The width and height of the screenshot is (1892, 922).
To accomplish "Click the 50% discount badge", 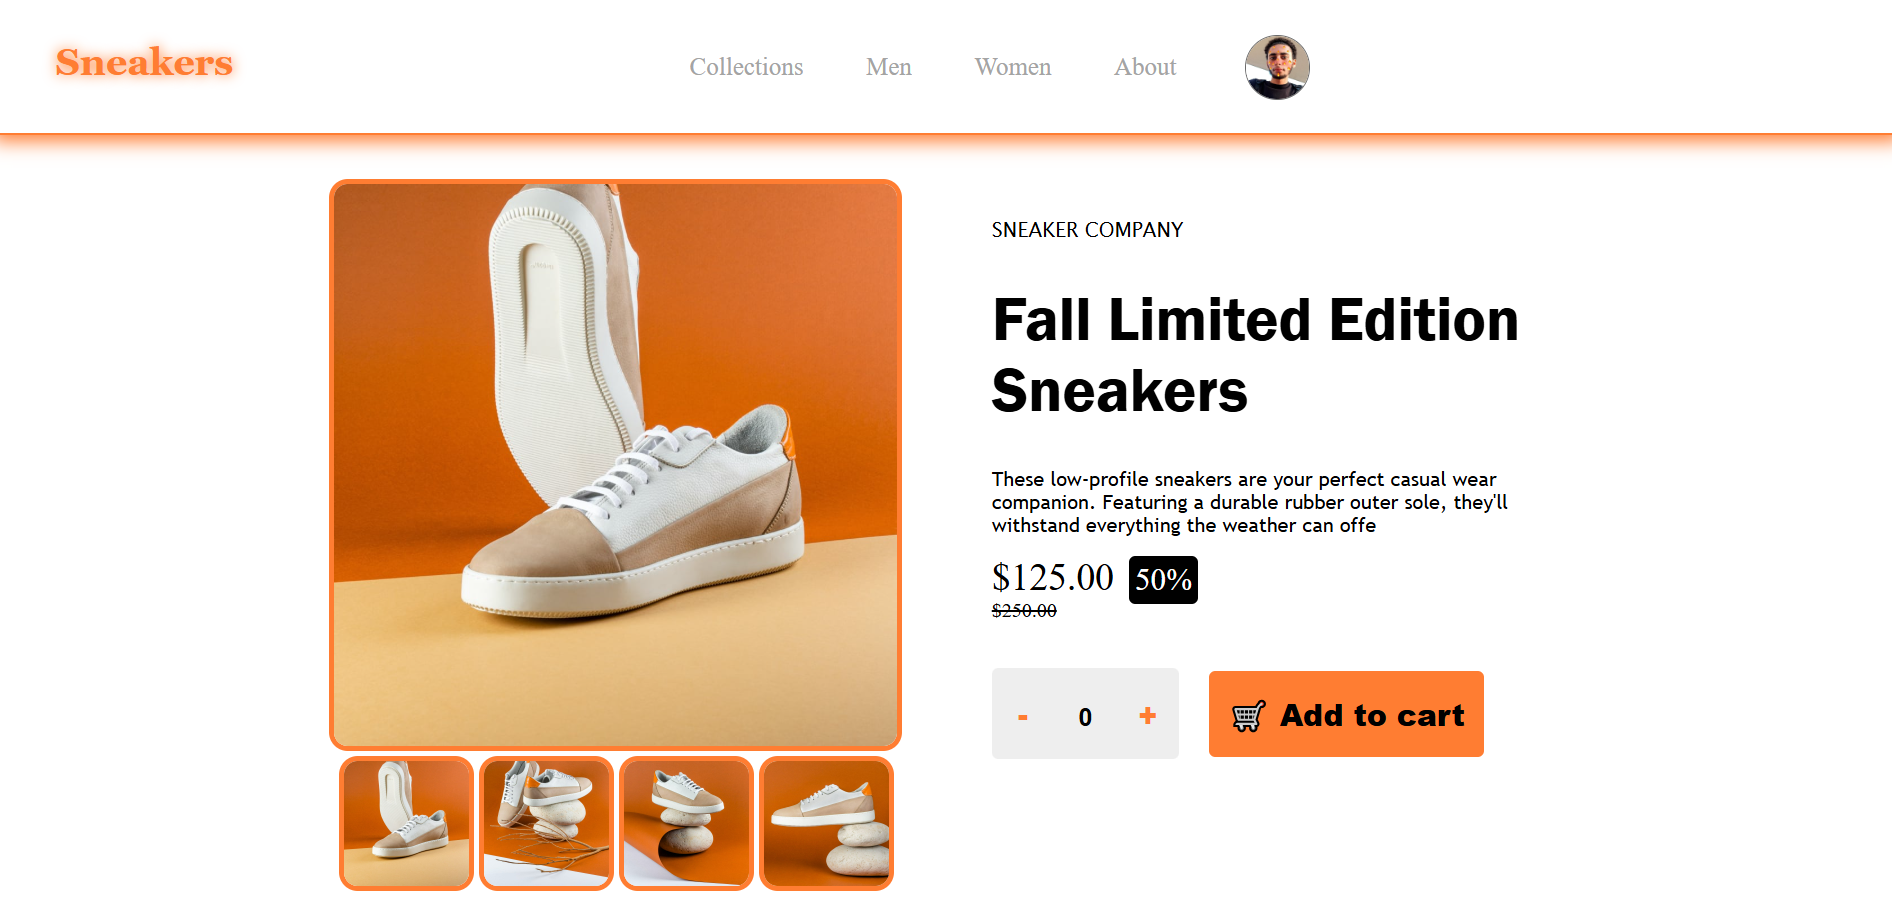I will coord(1163,580).
